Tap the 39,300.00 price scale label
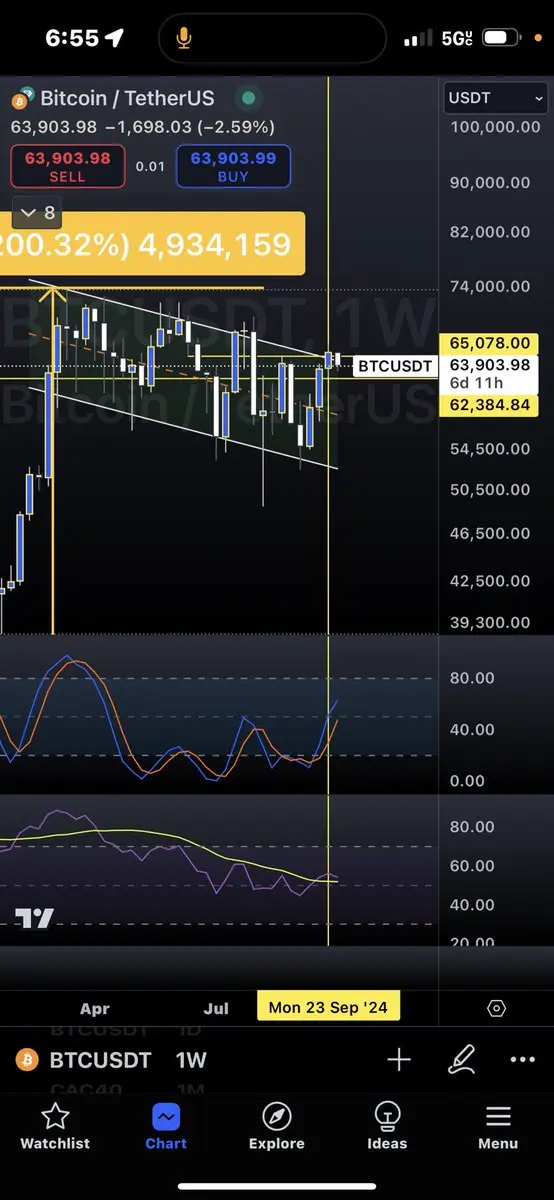The height and width of the screenshot is (1200, 554). (x=490, y=623)
